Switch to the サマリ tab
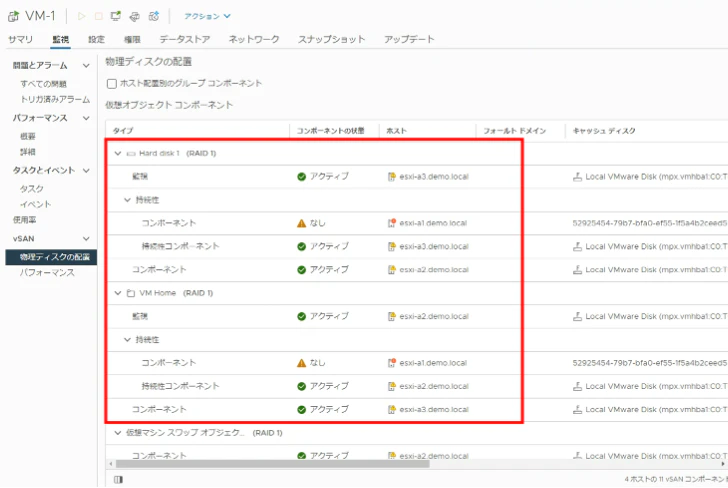Screen dimensions: 728x488 coord(20,39)
